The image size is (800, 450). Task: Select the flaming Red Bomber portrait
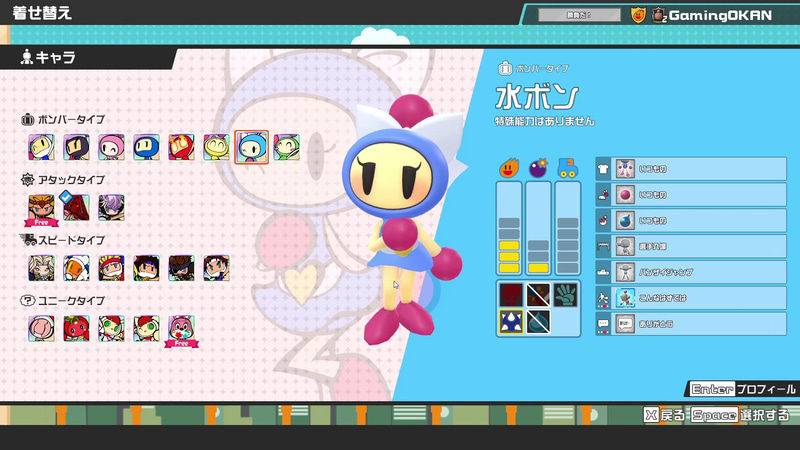point(181,147)
